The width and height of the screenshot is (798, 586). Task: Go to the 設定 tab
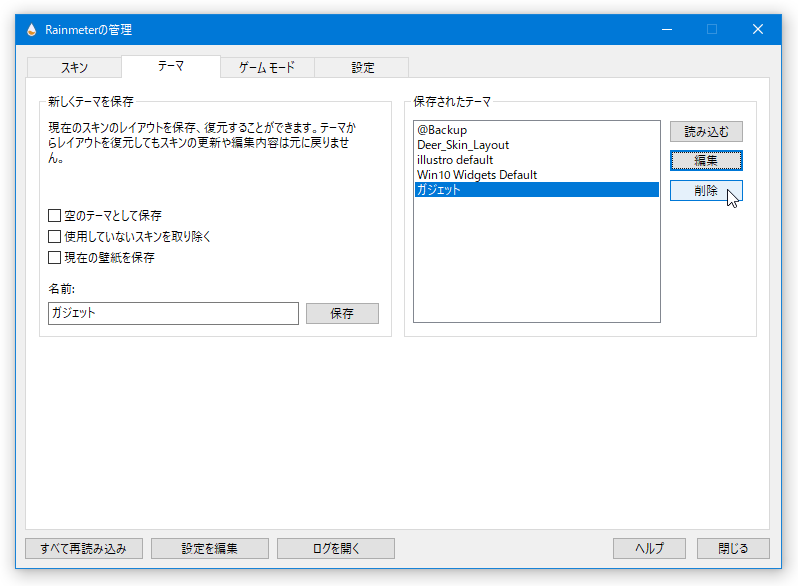click(362, 67)
